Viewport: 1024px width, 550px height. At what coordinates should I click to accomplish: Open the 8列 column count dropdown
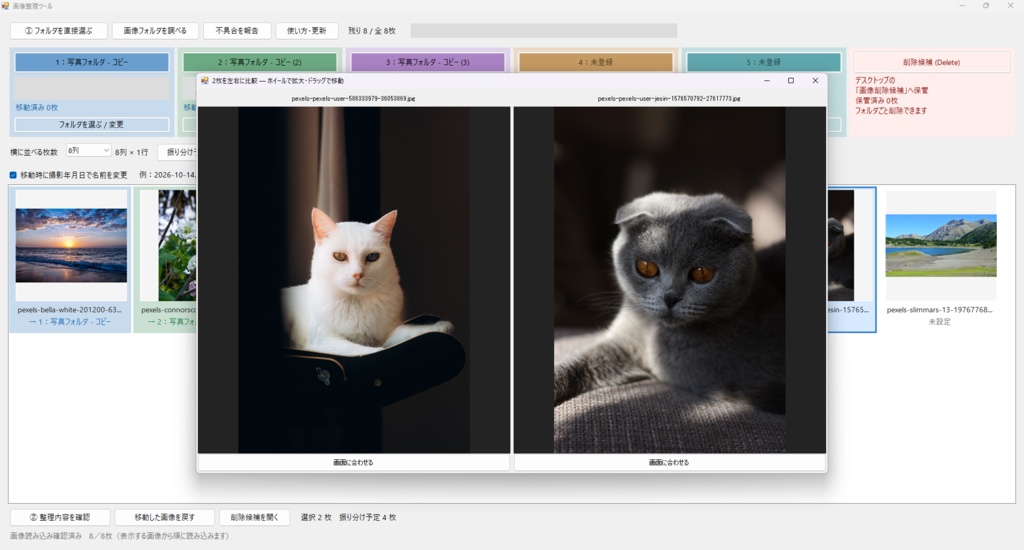click(89, 151)
